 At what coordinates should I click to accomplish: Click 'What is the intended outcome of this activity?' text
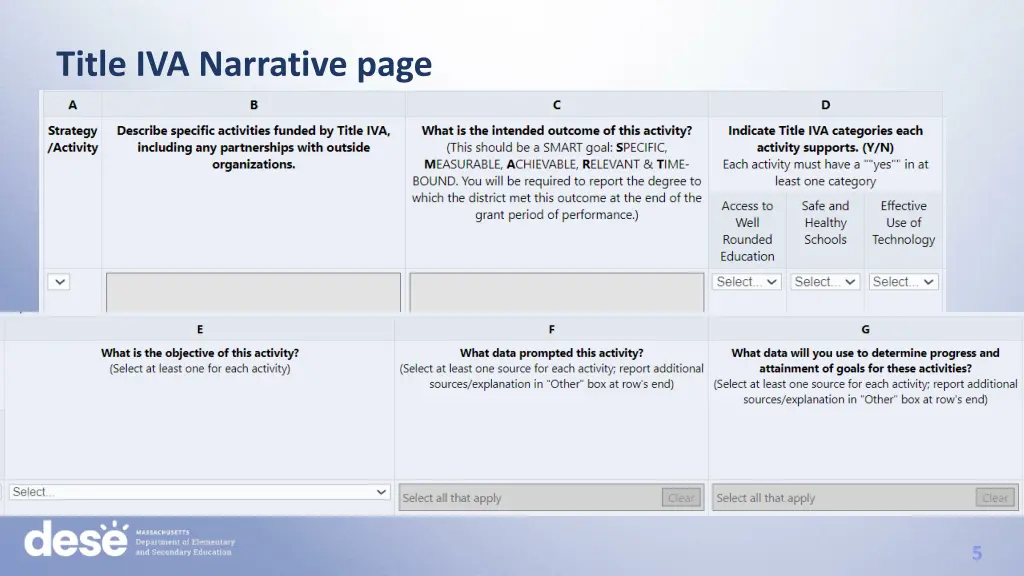(x=556, y=131)
